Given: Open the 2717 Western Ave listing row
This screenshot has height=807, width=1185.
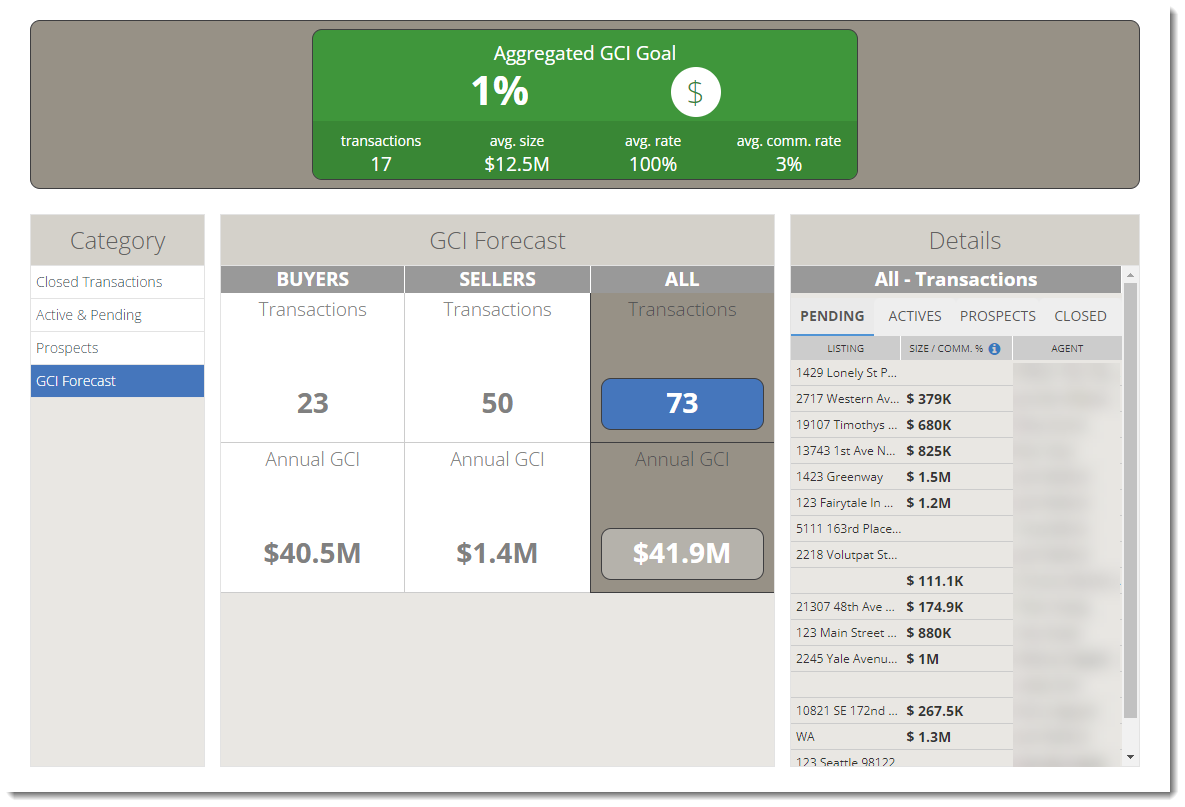Looking at the screenshot, I should (x=846, y=399).
